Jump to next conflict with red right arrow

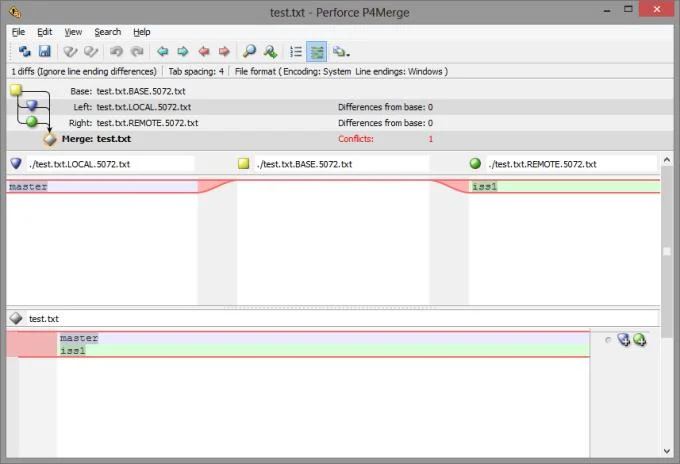click(224, 52)
